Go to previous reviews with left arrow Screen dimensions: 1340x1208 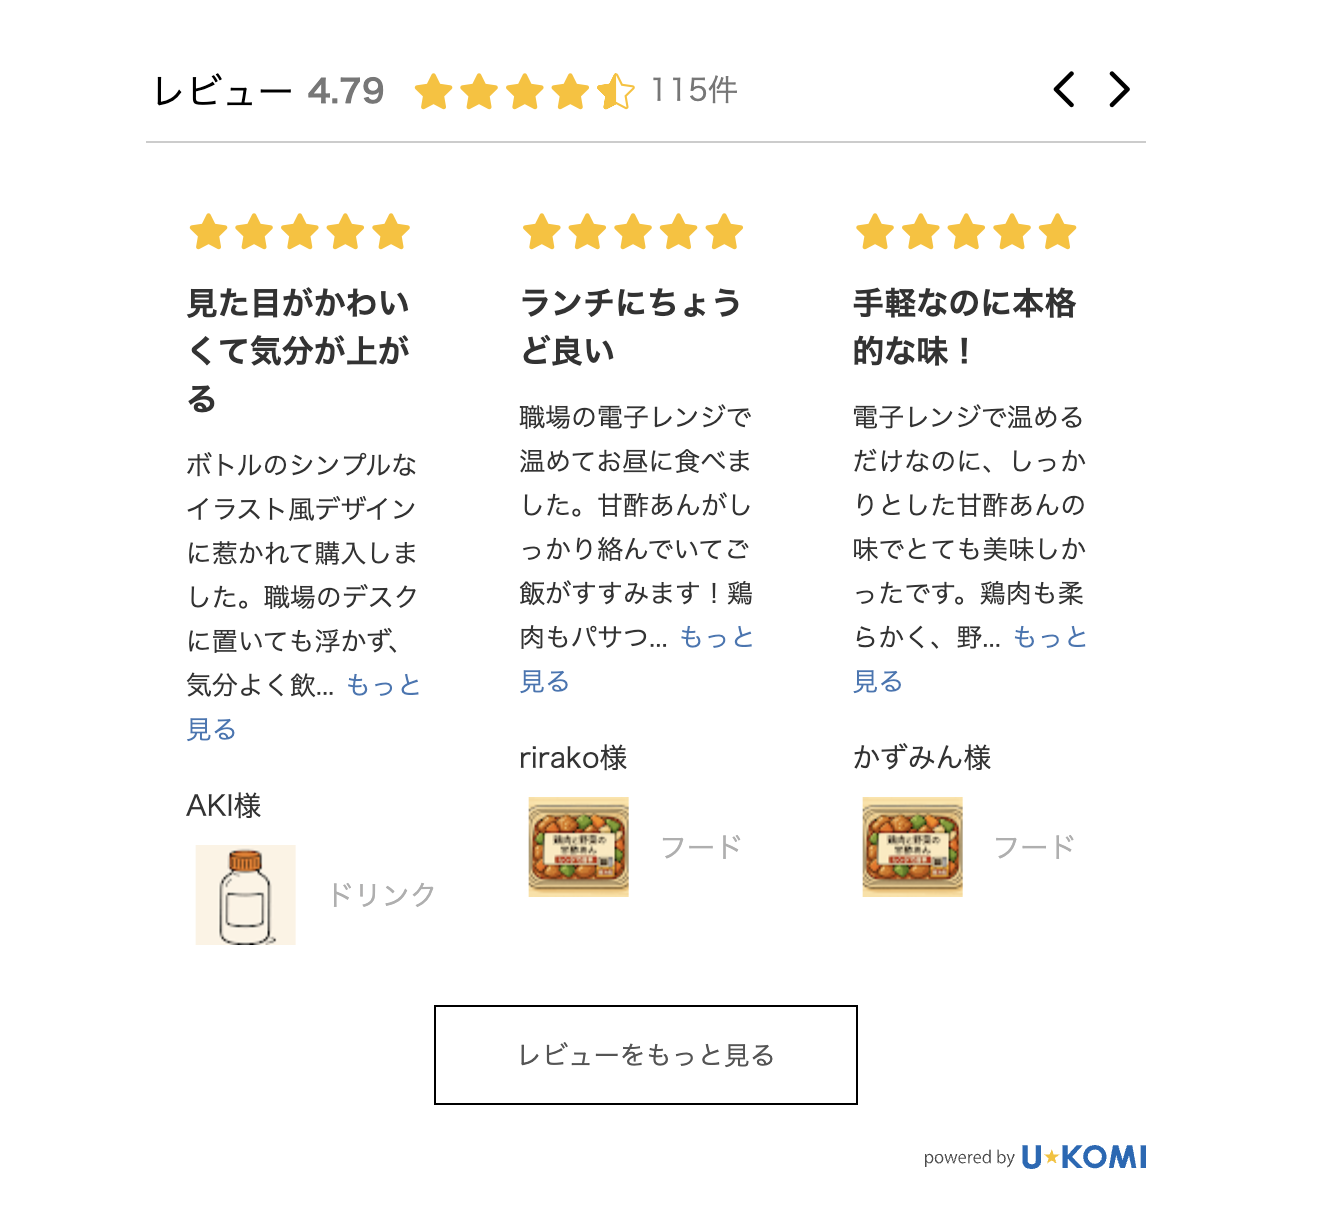[x=1065, y=90]
